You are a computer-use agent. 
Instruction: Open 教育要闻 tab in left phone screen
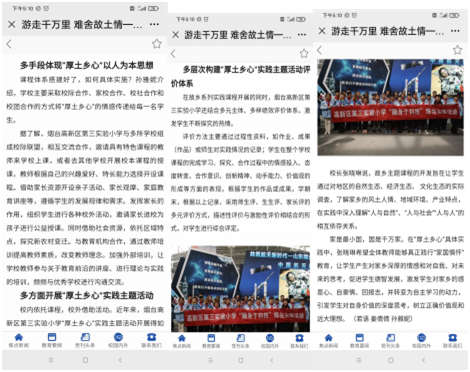[52, 340]
